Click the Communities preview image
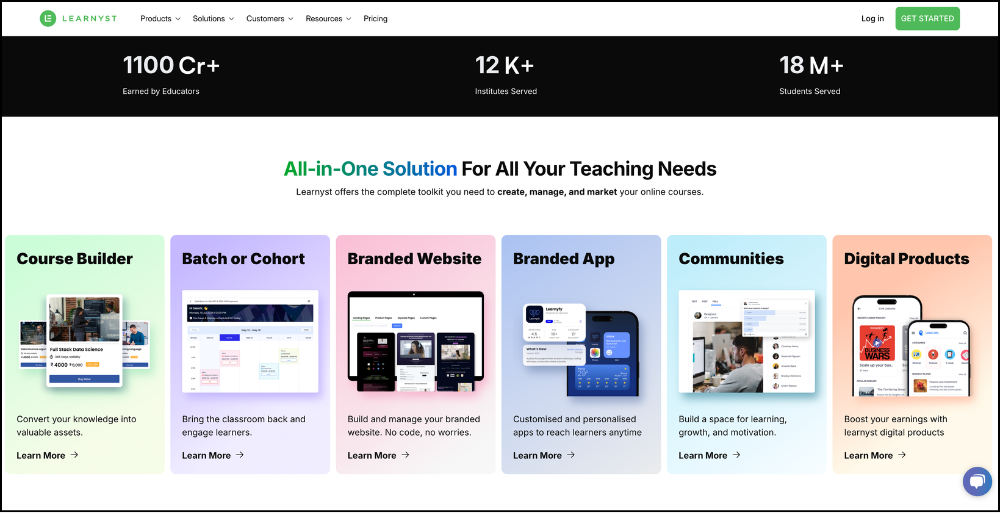Viewport: 1000px width, 517px height. [747, 341]
